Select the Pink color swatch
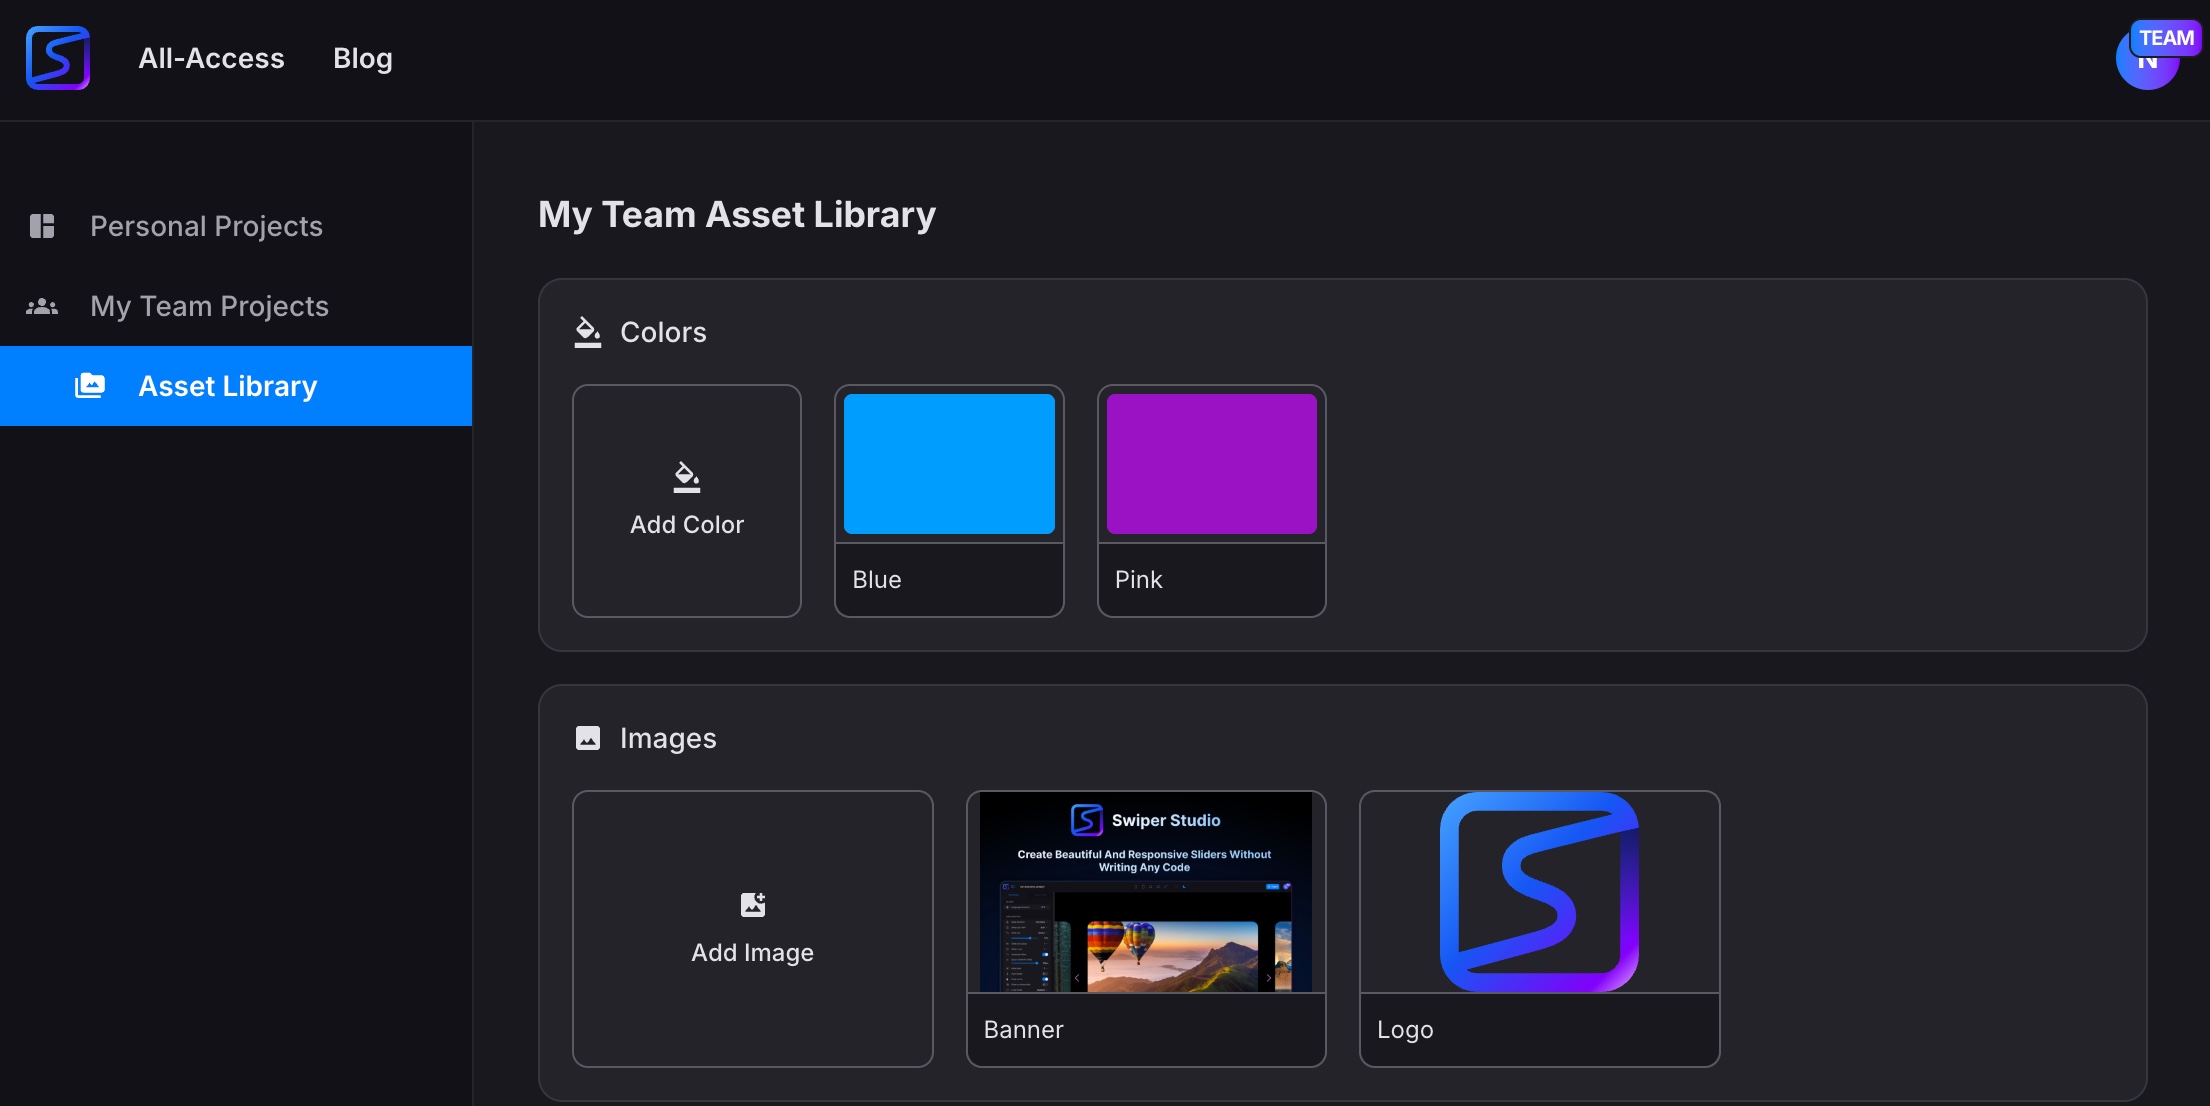2210x1106 pixels. [1212, 464]
